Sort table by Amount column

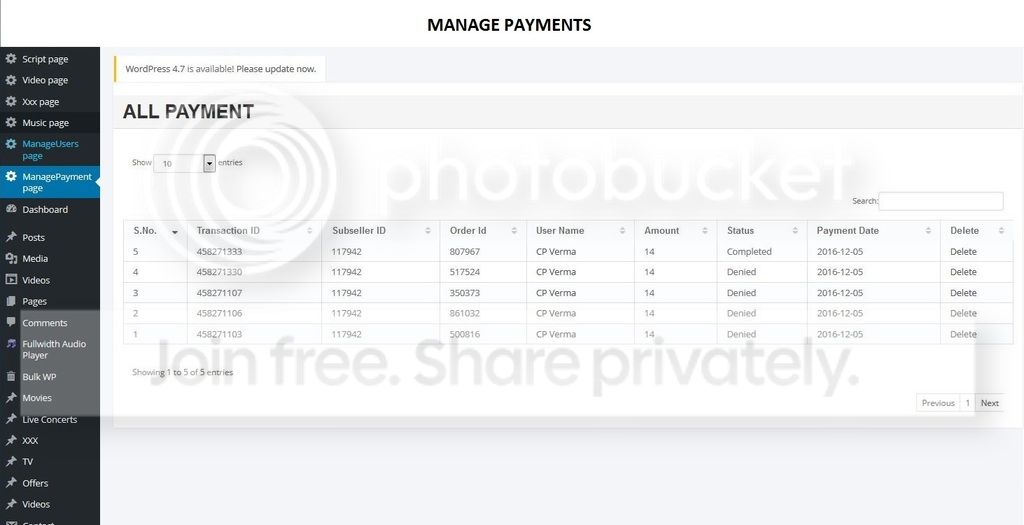[676, 231]
